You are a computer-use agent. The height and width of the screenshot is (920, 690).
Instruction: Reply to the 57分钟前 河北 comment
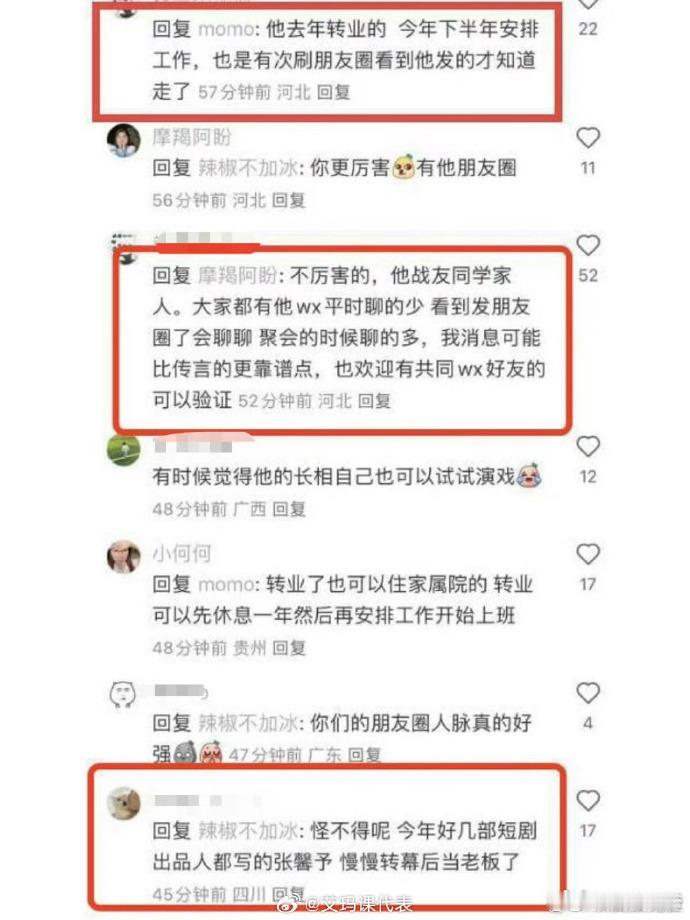tap(333, 92)
